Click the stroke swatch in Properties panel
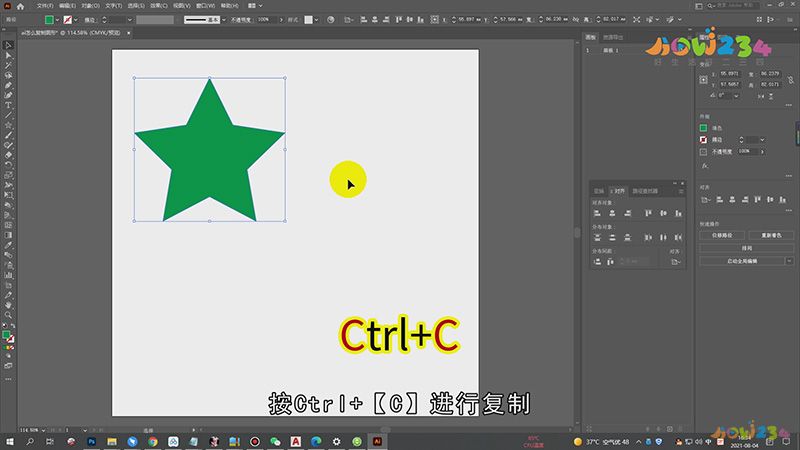The height and width of the screenshot is (450, 800). pyautogui.click(x=704, y=140)
